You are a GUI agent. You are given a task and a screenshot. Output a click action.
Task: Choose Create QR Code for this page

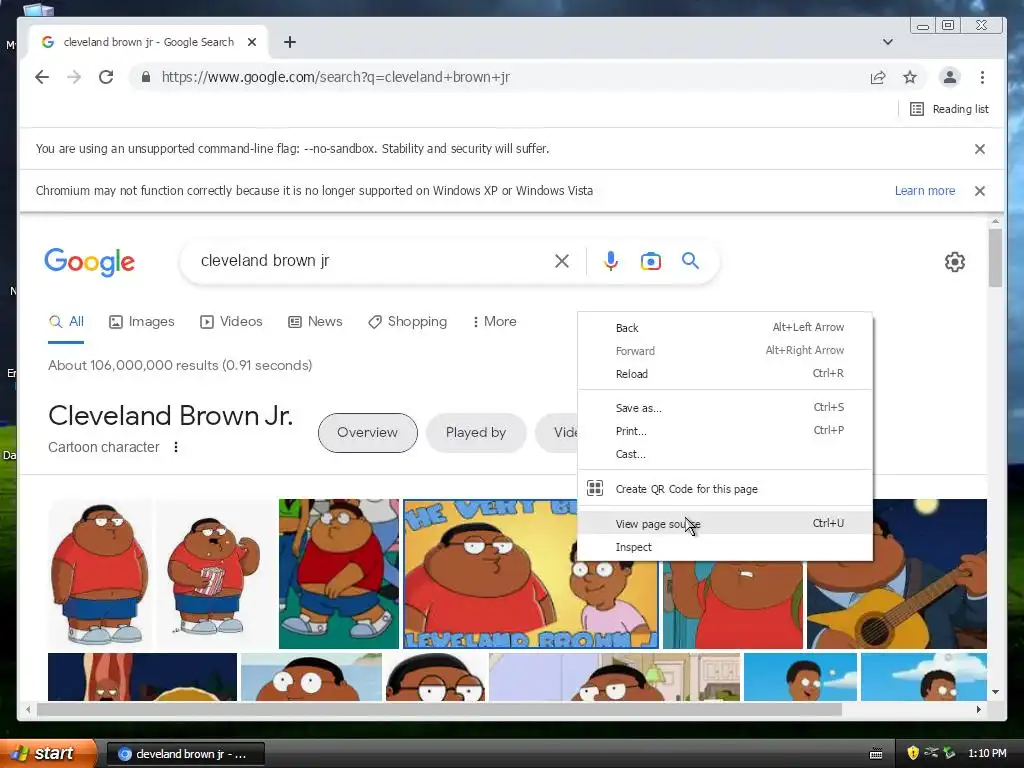pyautogui.click(x=725, y=488)
